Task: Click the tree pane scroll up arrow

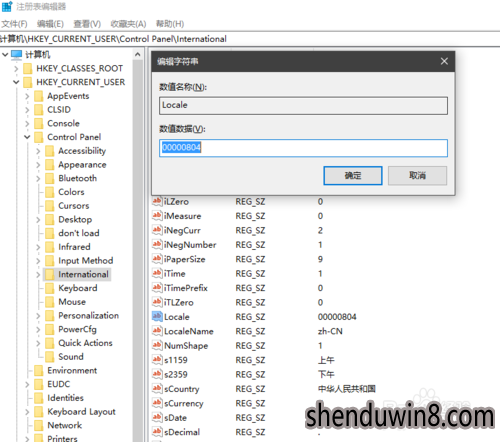Action: 138,54
